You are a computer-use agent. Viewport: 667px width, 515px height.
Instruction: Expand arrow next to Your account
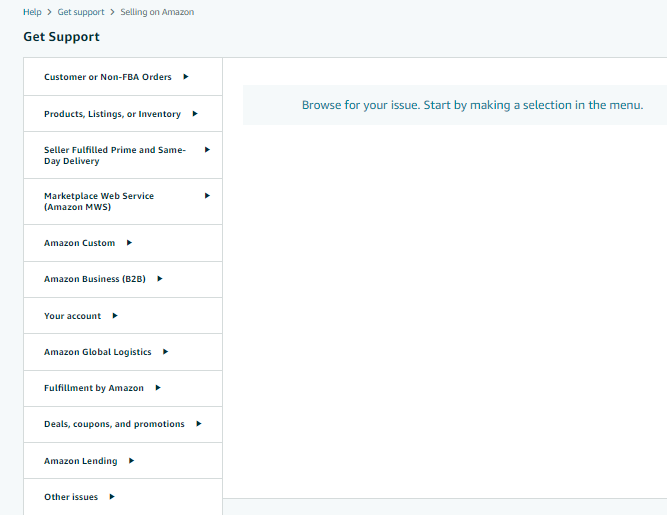pos(115,316)
